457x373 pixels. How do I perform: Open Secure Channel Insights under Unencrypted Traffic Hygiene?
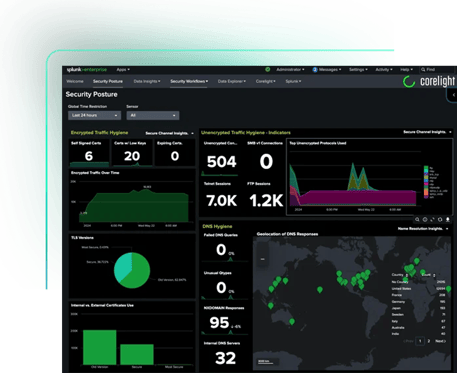(x=427, y=132)
